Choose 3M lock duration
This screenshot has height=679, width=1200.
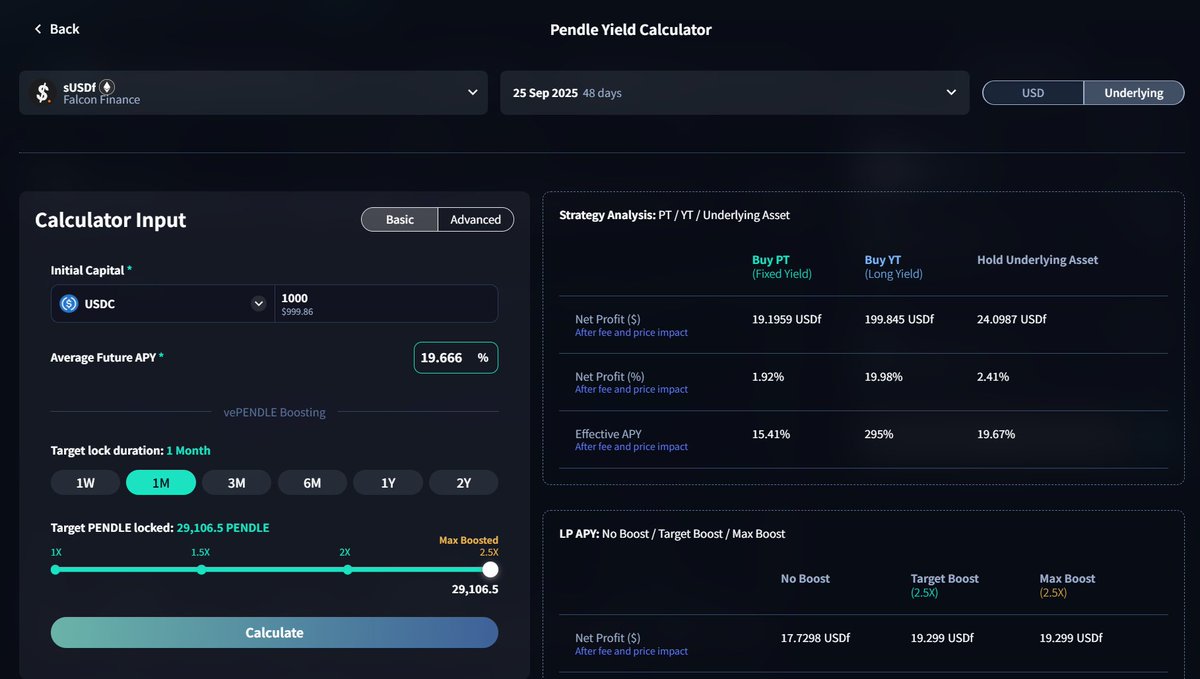click(x=236, y=483)
